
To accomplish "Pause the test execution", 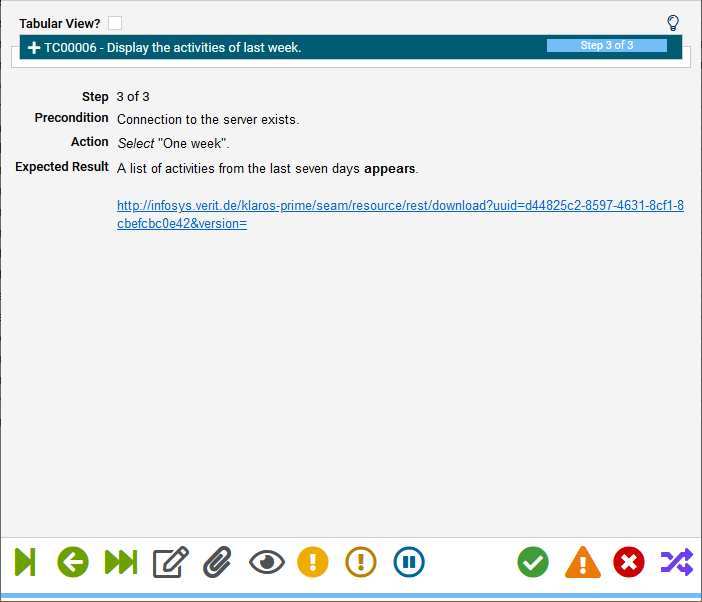I will (x=409, y=562).
